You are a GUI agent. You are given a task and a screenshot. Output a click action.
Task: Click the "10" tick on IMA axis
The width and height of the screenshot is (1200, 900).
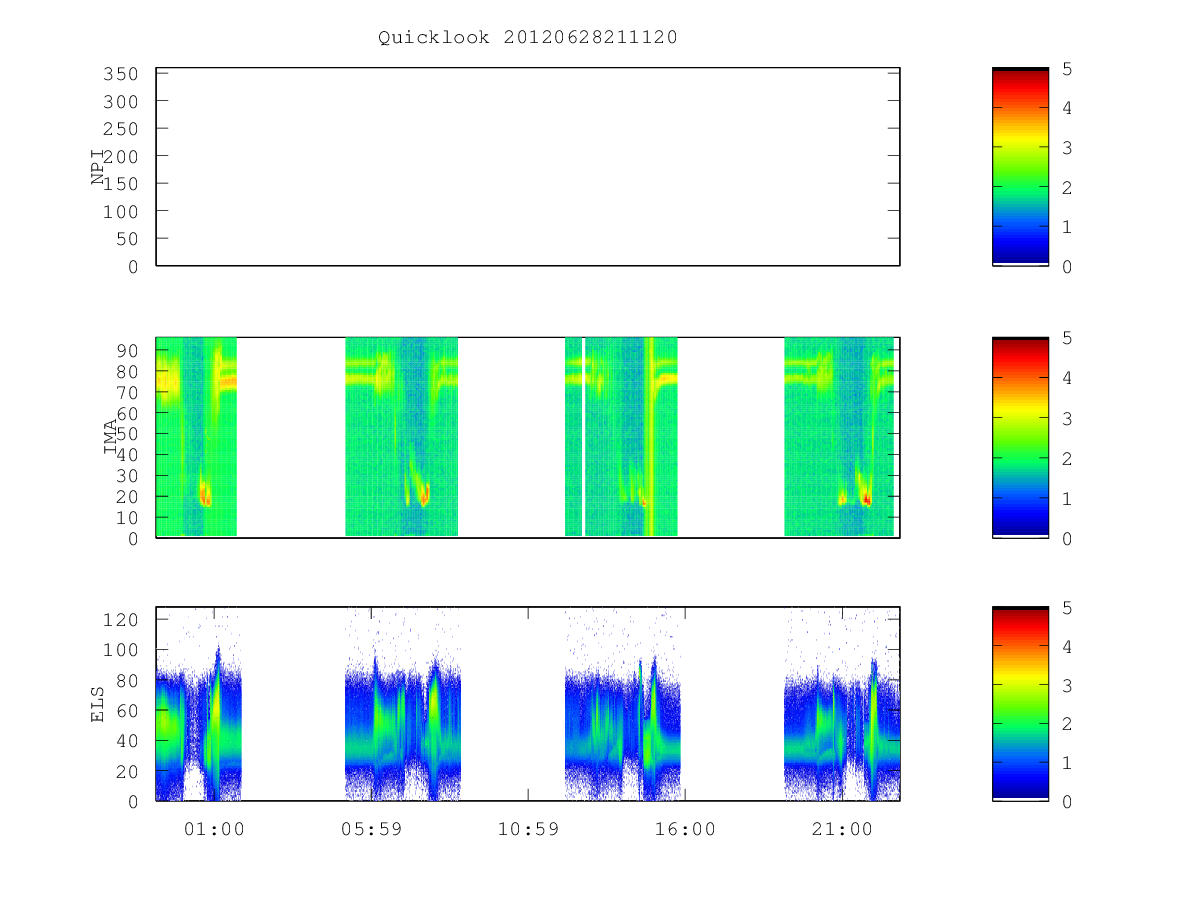[x=127, y=518]
